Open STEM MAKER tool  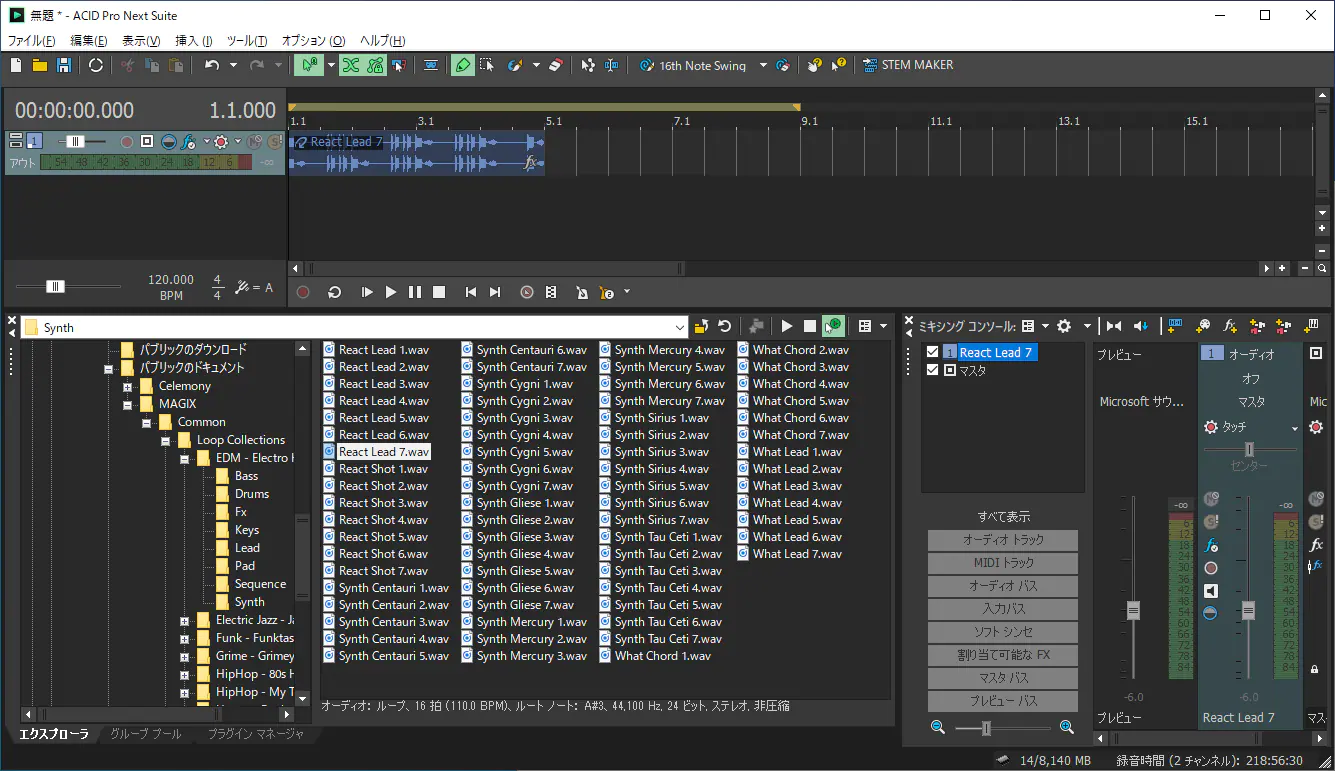pos(907,65)
